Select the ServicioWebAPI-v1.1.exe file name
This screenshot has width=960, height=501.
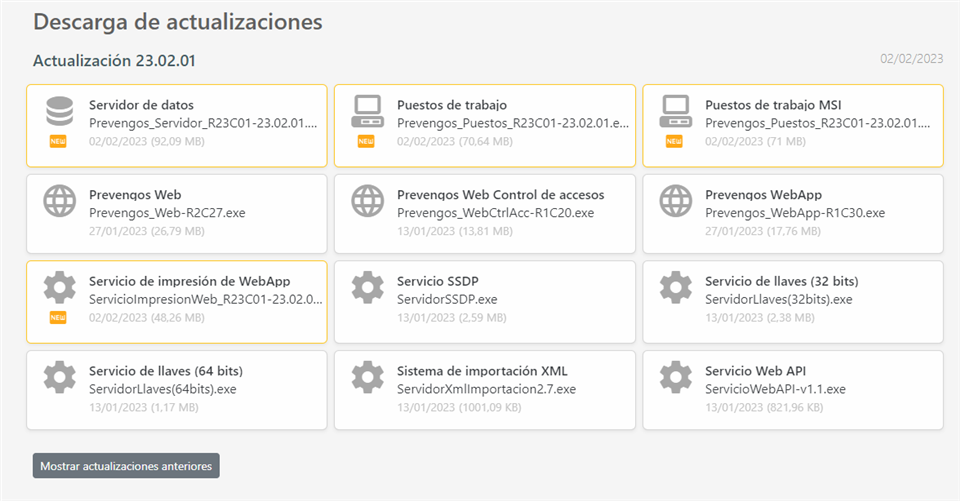(x=775, y=389)
